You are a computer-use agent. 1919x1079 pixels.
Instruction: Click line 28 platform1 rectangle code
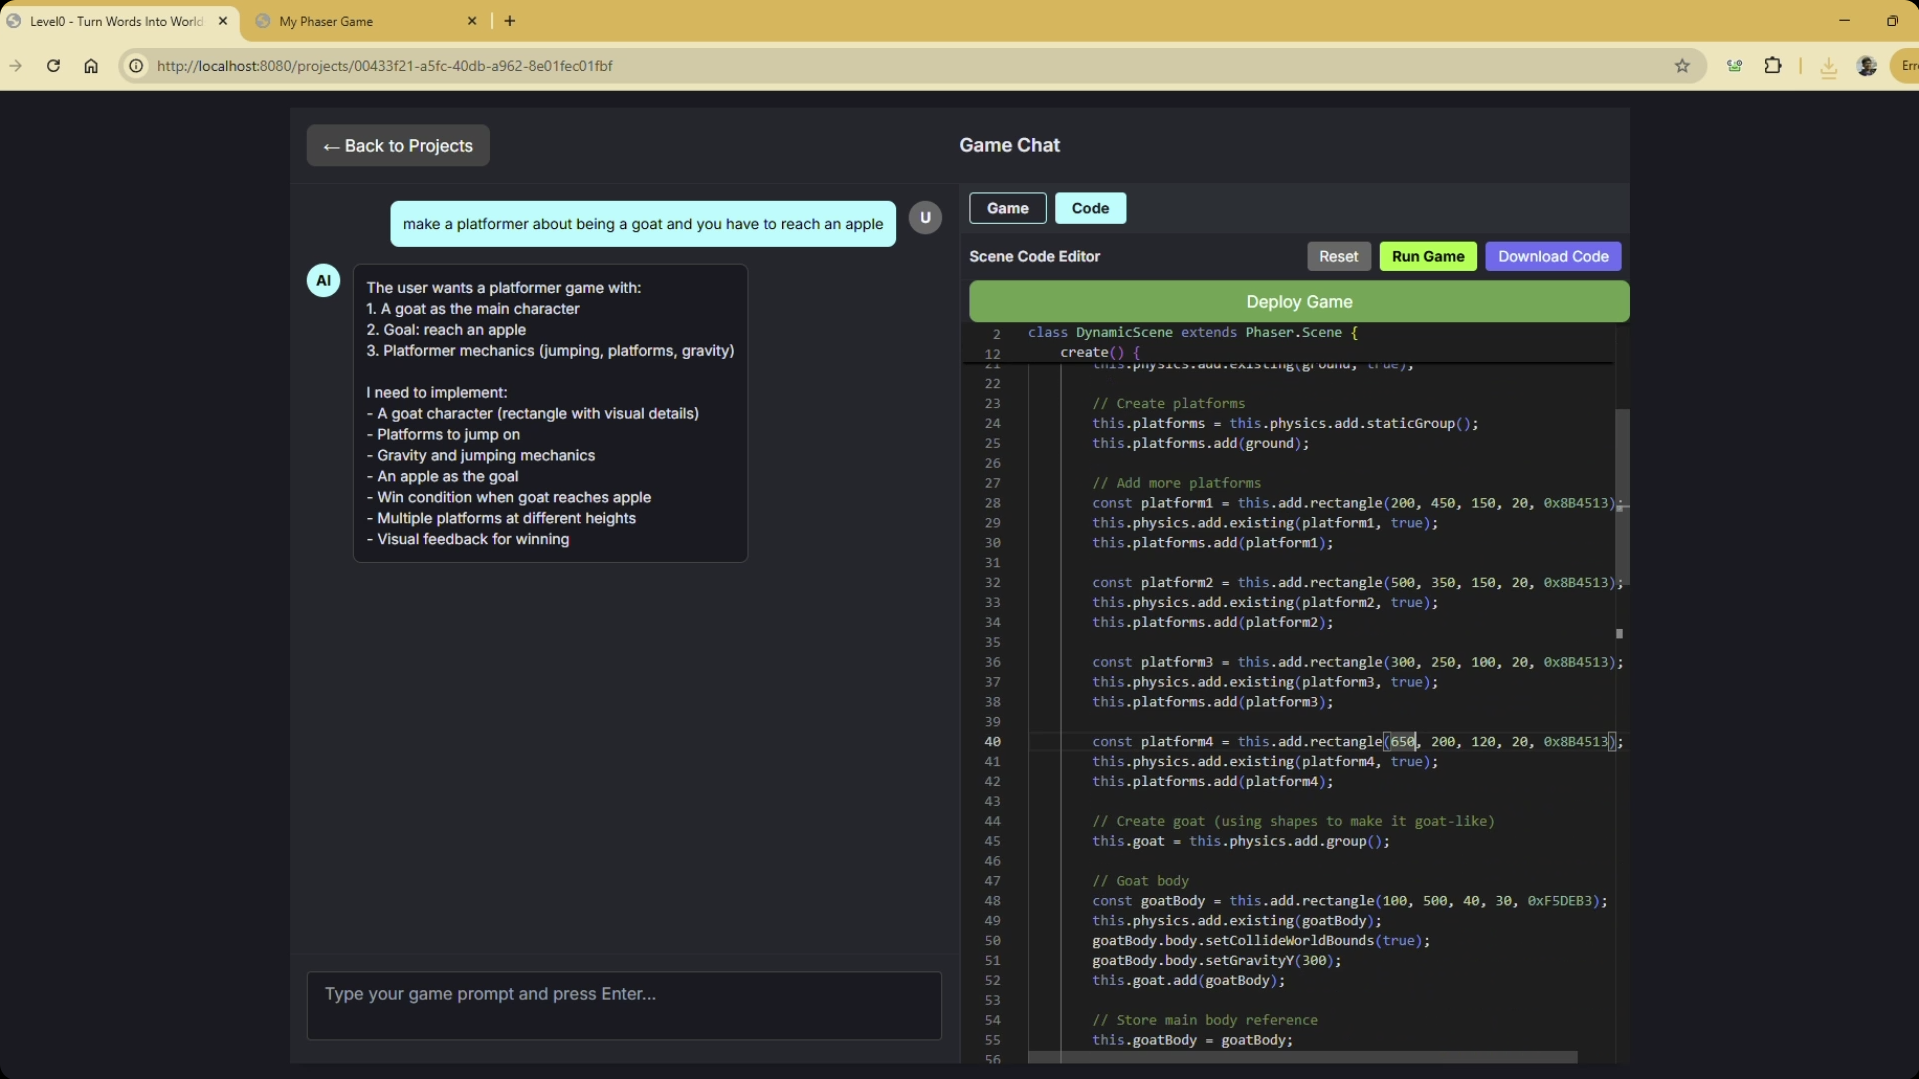[x=1357, y=503]
